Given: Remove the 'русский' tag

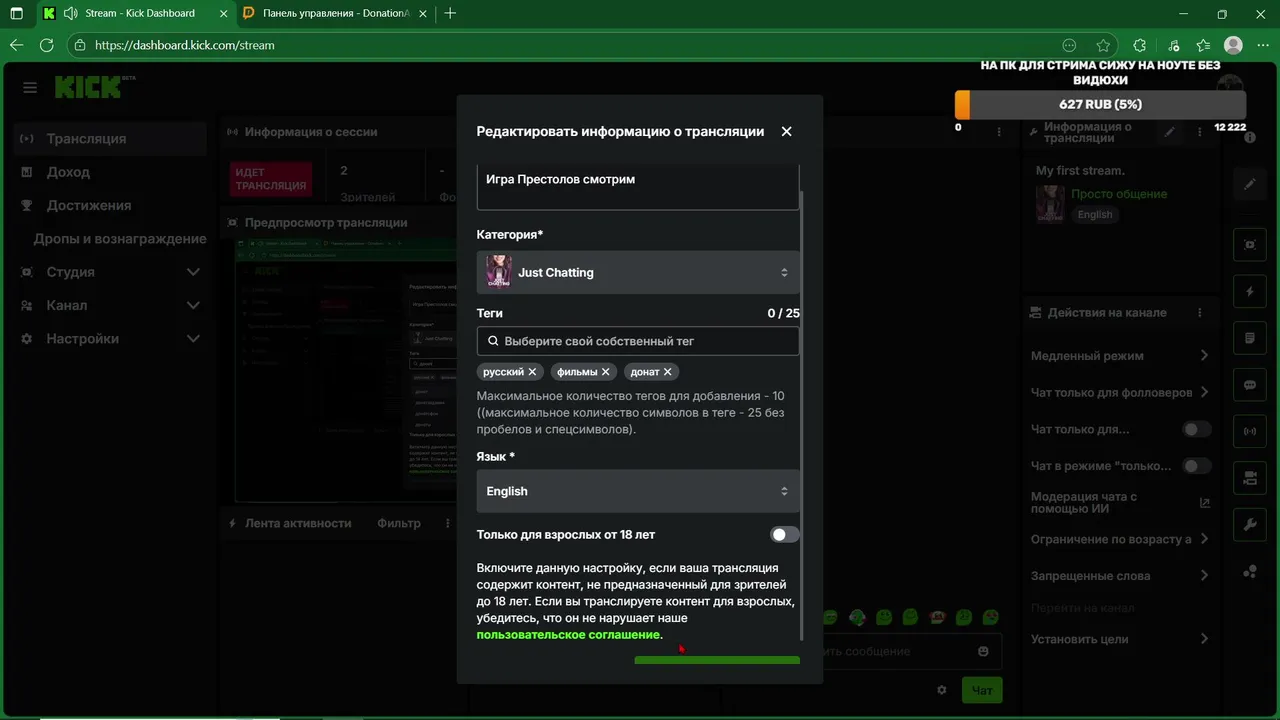Looking at the screenshot, I should (532, 371).
